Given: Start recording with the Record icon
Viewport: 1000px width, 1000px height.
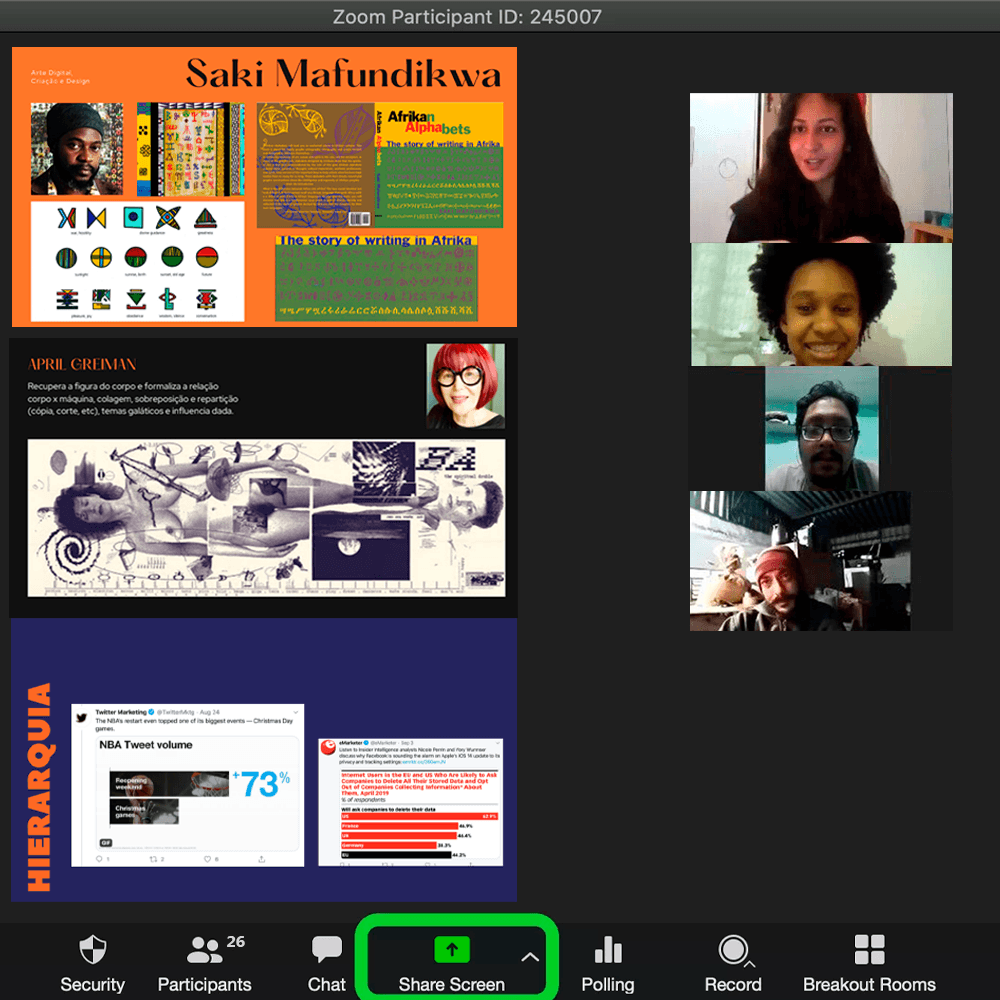Looking at the screenshot, I should point(733,949).
